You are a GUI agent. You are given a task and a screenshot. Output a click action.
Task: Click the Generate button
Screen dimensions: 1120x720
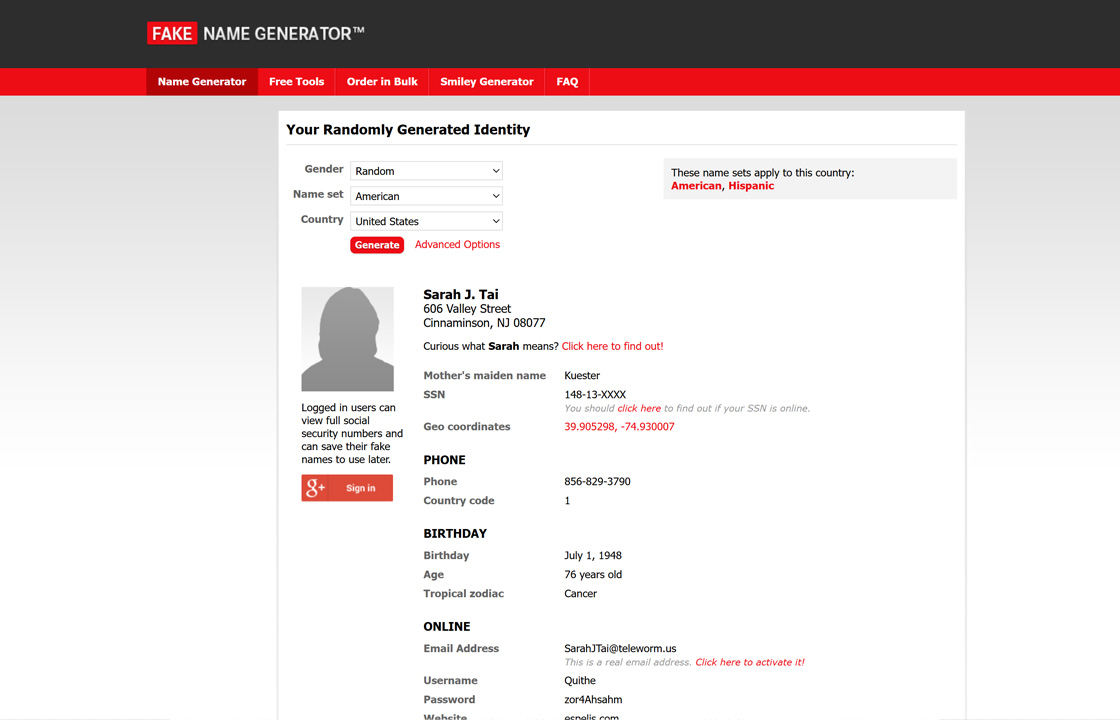click(377, 245)
